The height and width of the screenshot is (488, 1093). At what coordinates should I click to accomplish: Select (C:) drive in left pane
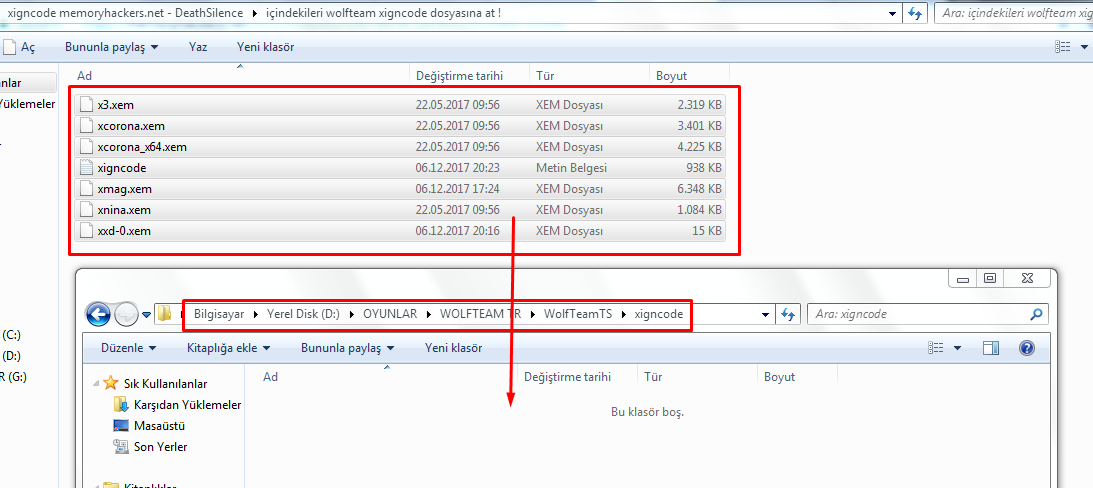tap(12, 335)
